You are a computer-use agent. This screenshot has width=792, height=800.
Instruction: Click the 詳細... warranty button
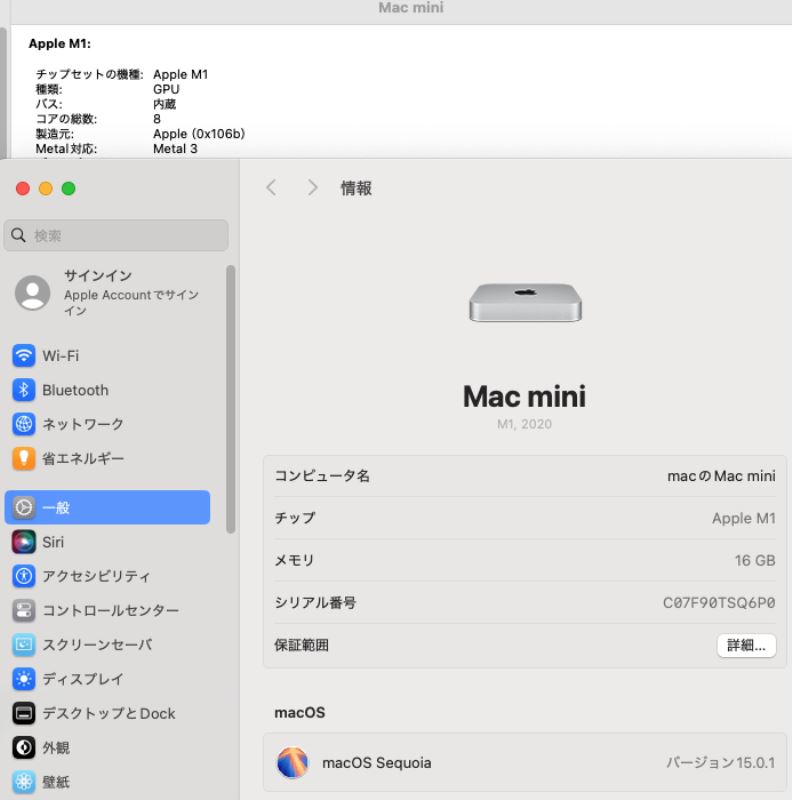point(747,645)
